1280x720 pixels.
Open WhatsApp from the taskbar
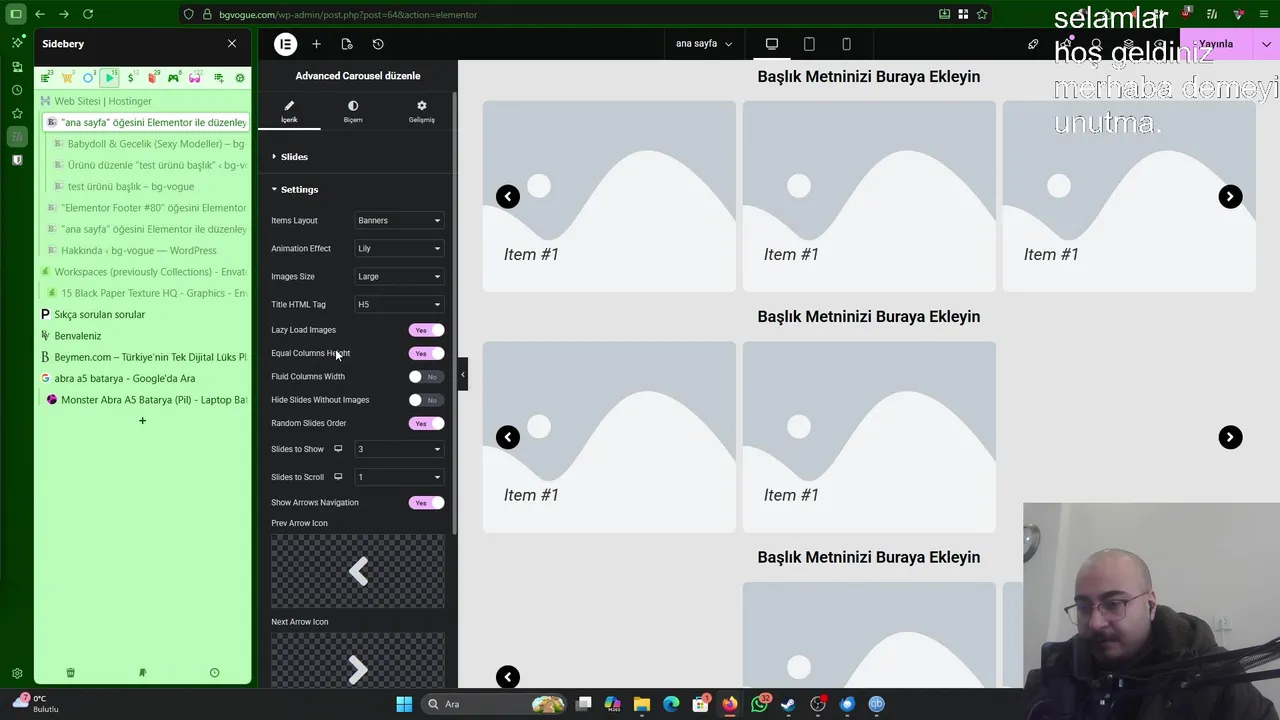click(760, 704)
